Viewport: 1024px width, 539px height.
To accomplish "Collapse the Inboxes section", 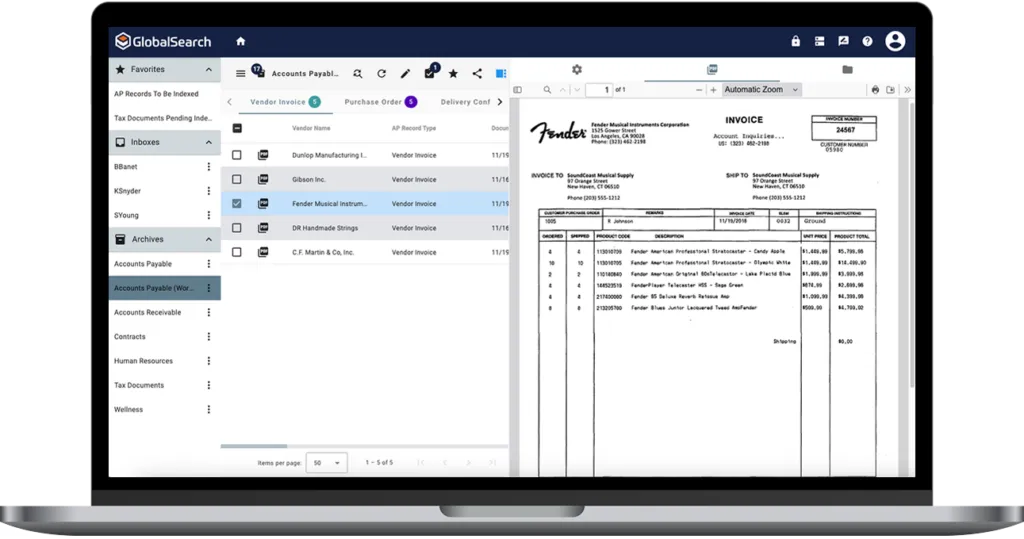I will click(208, 142).
